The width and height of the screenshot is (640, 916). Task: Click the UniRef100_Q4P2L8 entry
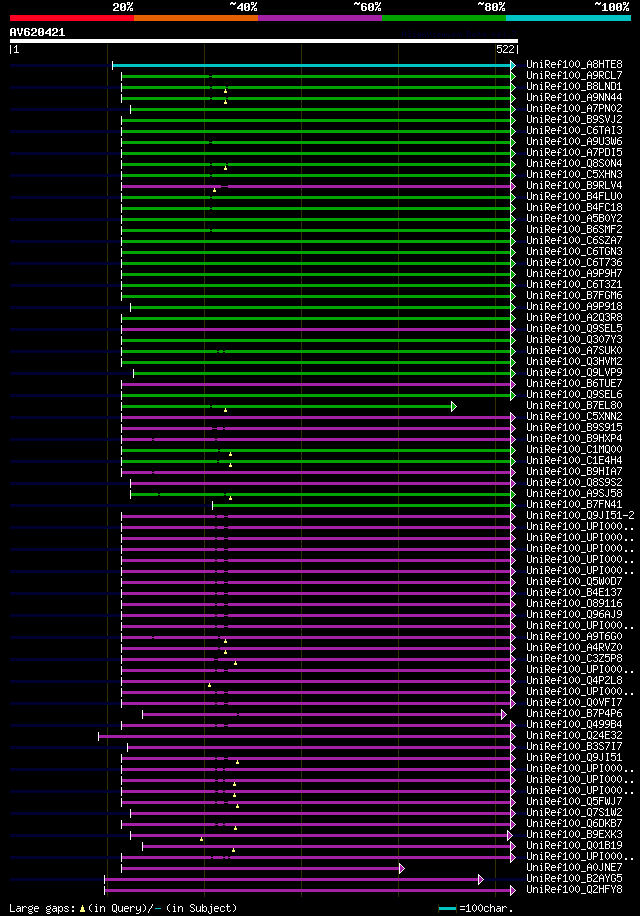pyautogui.click(x=574, y=681)
